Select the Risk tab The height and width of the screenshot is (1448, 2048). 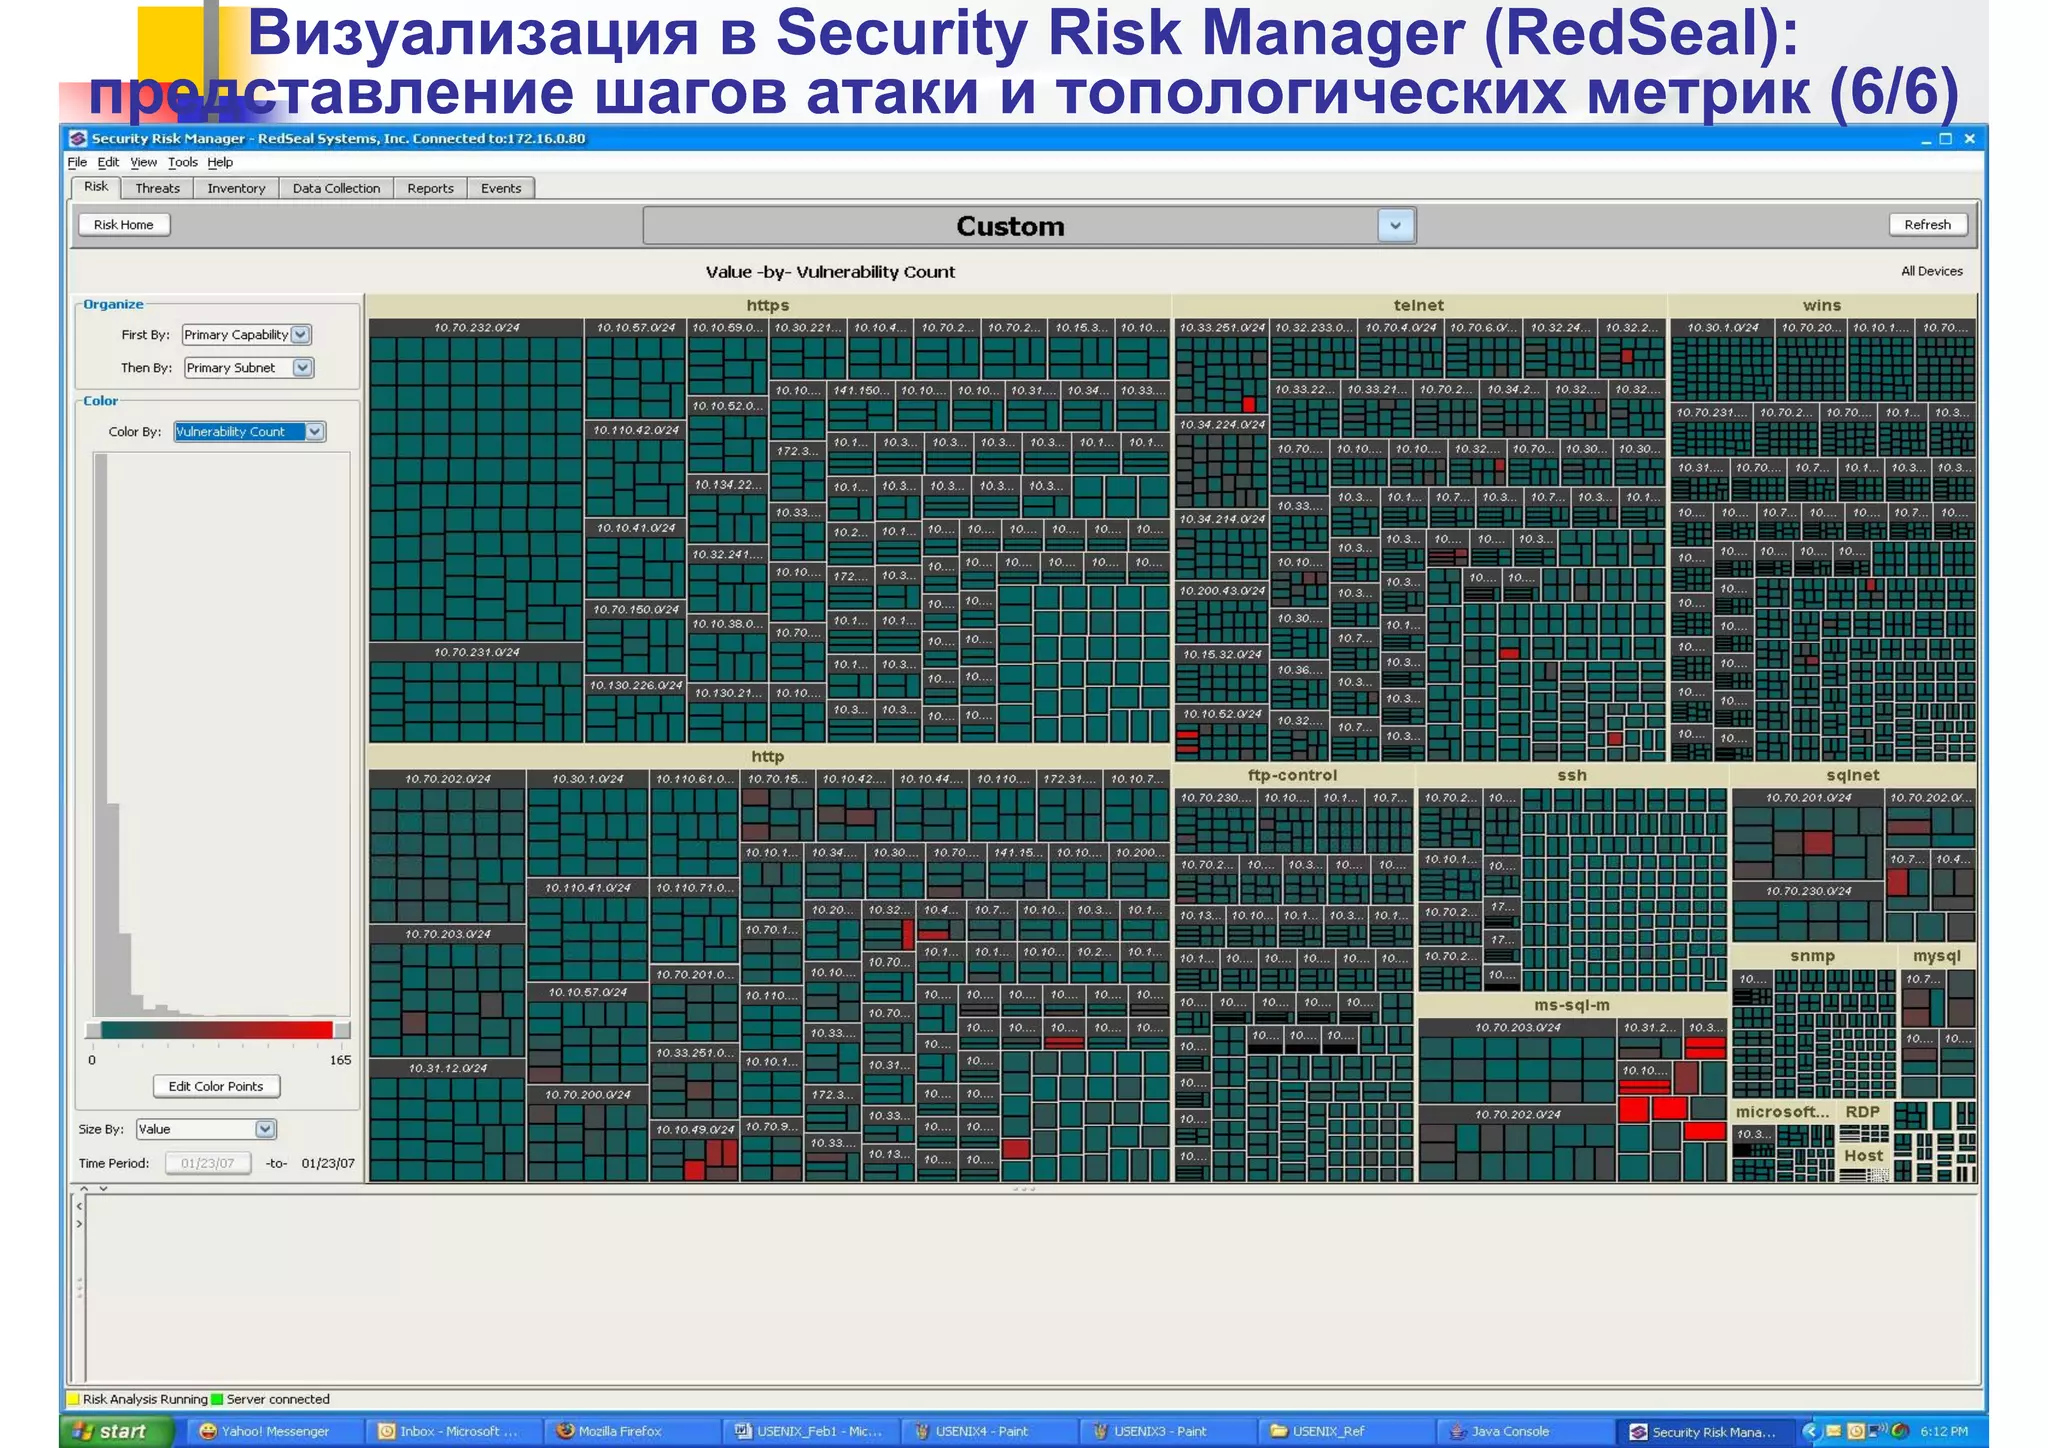pos(96,187)
